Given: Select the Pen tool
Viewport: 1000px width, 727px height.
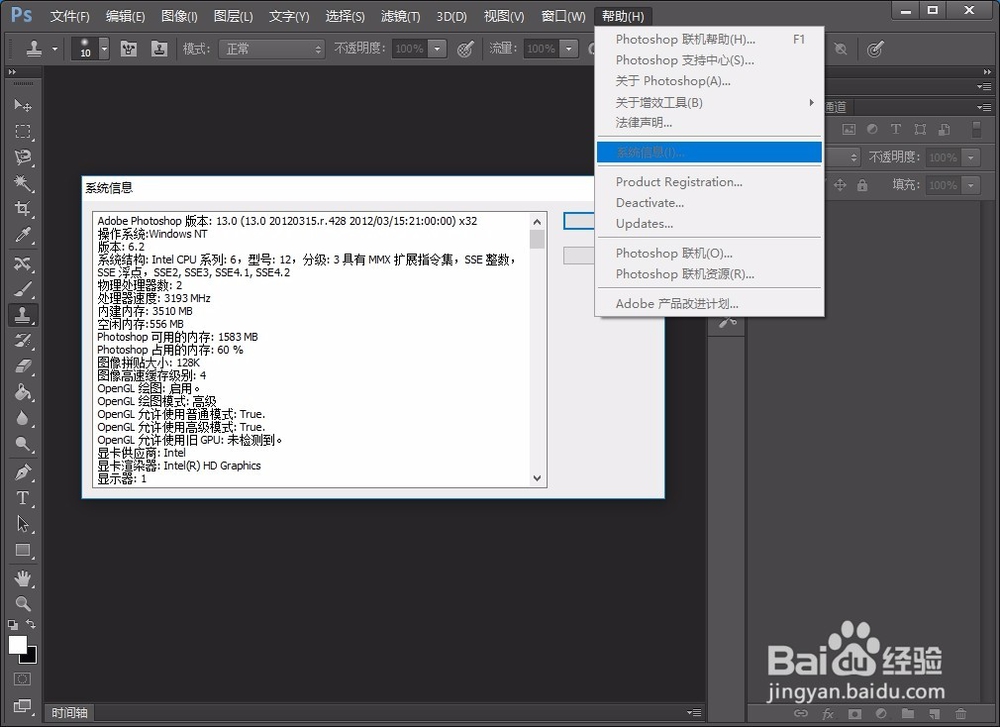Looking at the screenshot, I should pos(23,472).
